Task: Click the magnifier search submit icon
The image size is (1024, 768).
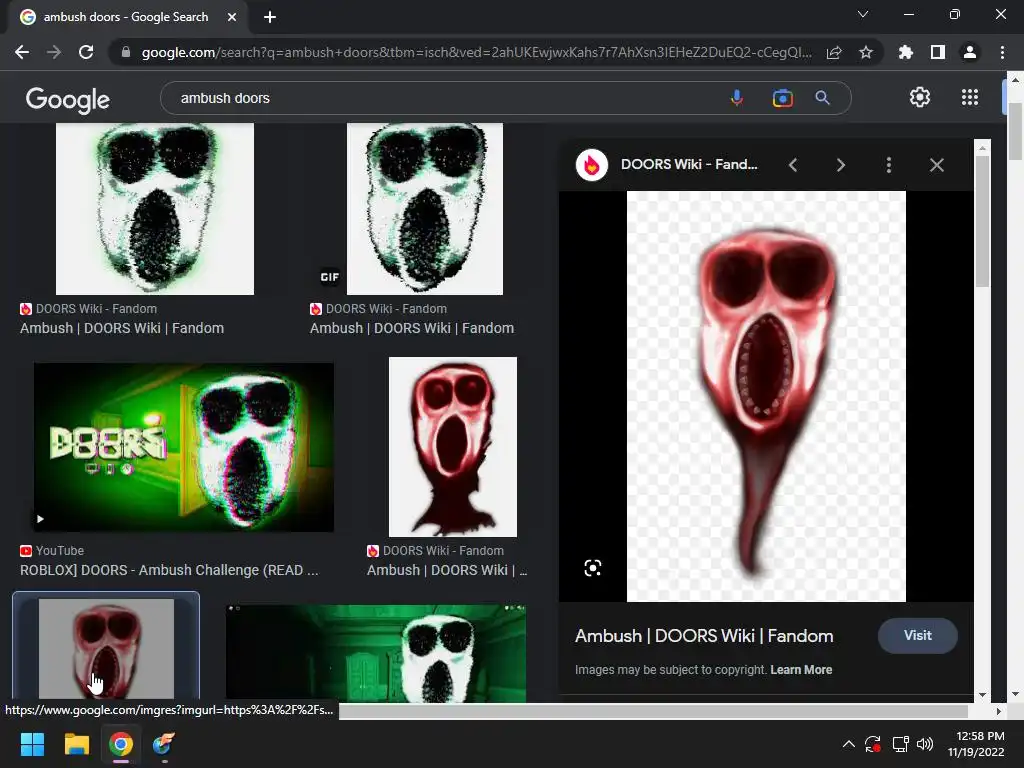Action: tap(822, 98)
